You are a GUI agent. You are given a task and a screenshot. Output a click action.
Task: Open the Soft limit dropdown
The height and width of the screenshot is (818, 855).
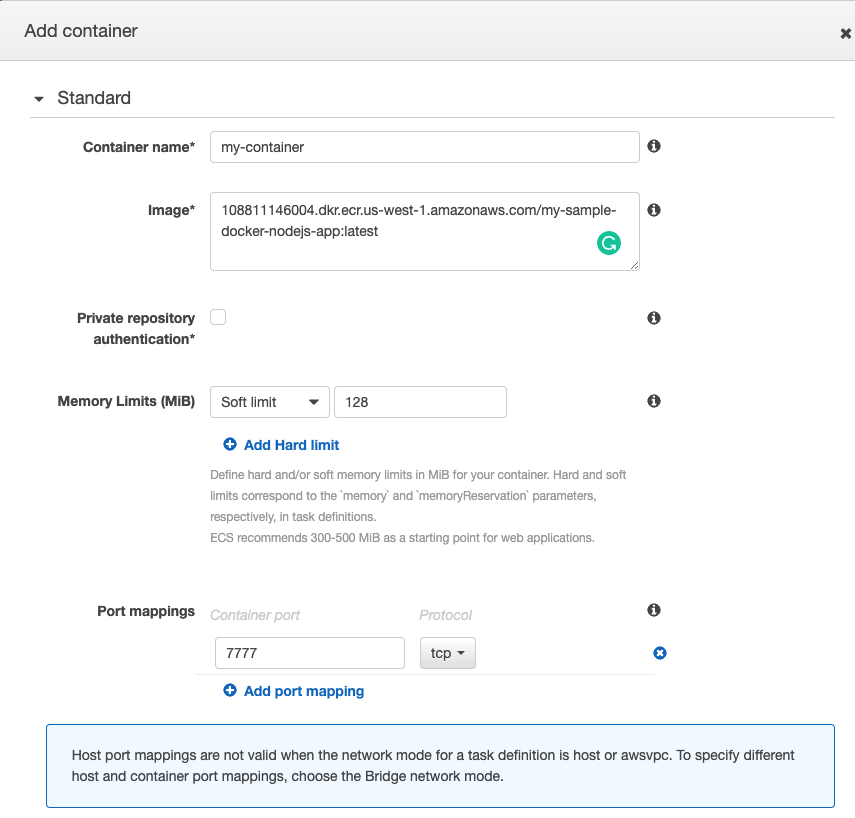pyautogui.click(x=269, y=401)
